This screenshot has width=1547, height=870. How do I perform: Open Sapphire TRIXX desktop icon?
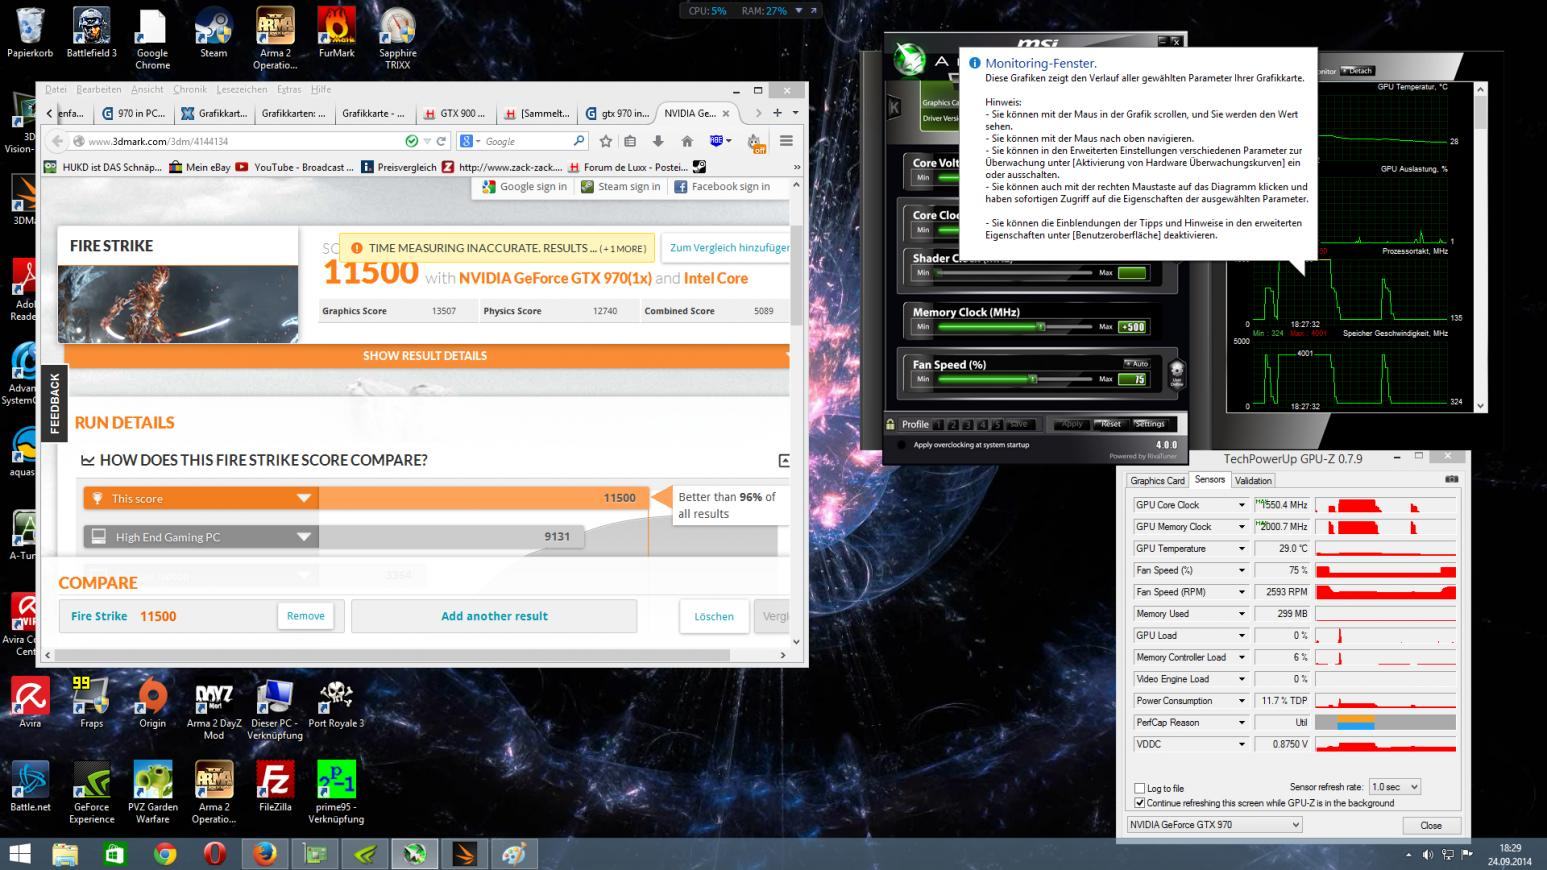(397, 38)
